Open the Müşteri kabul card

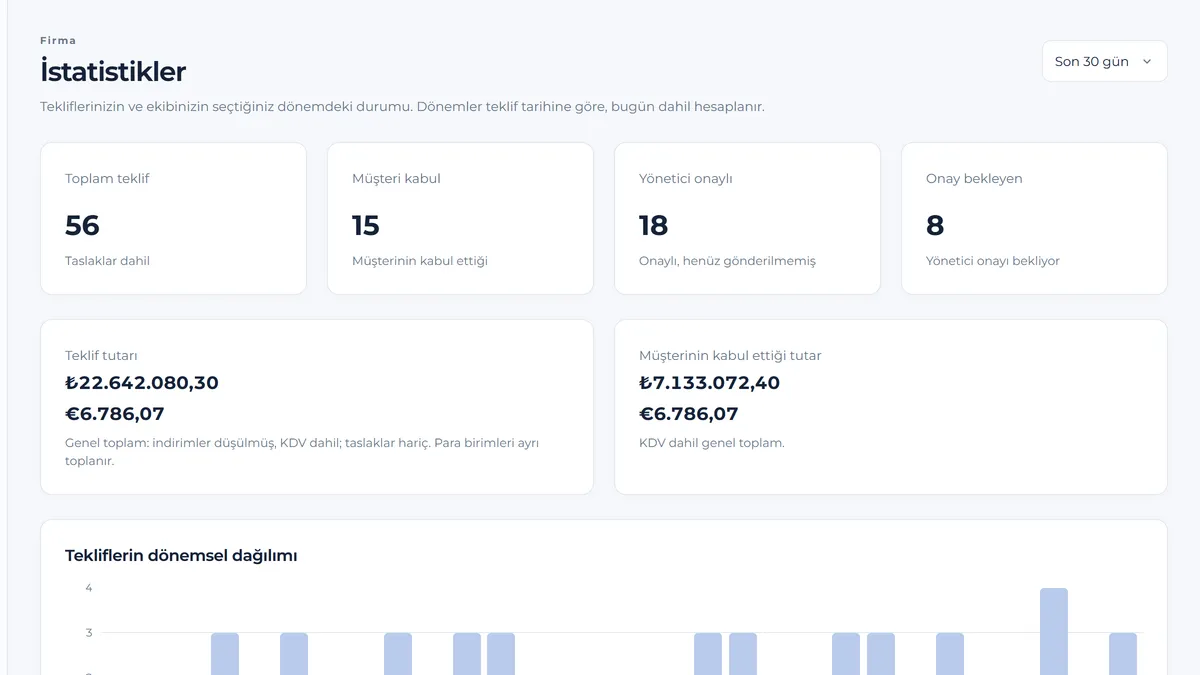pyautogui.click(x=460, y=219)
